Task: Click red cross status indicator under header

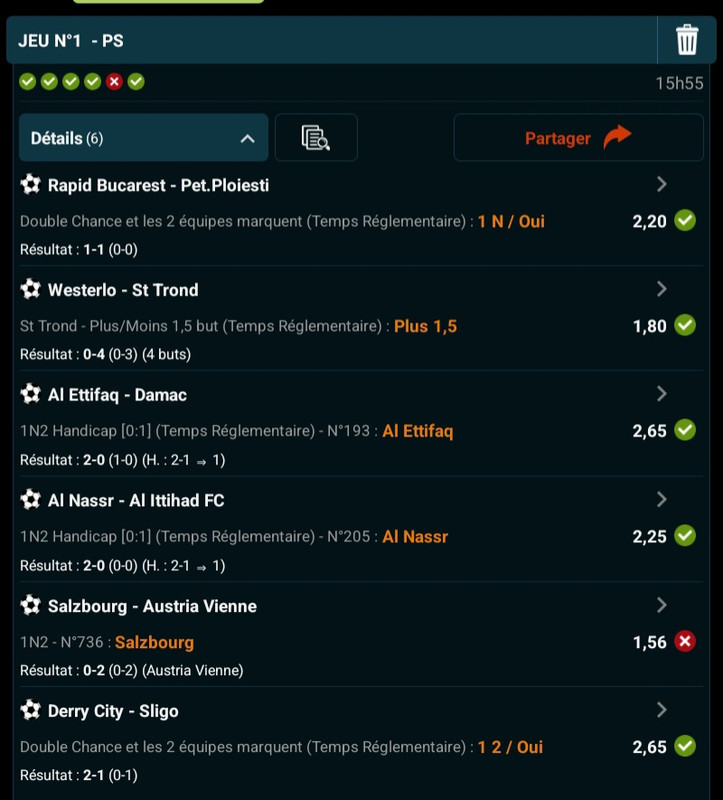Action: pyautogui.click(x=114, y=82)
